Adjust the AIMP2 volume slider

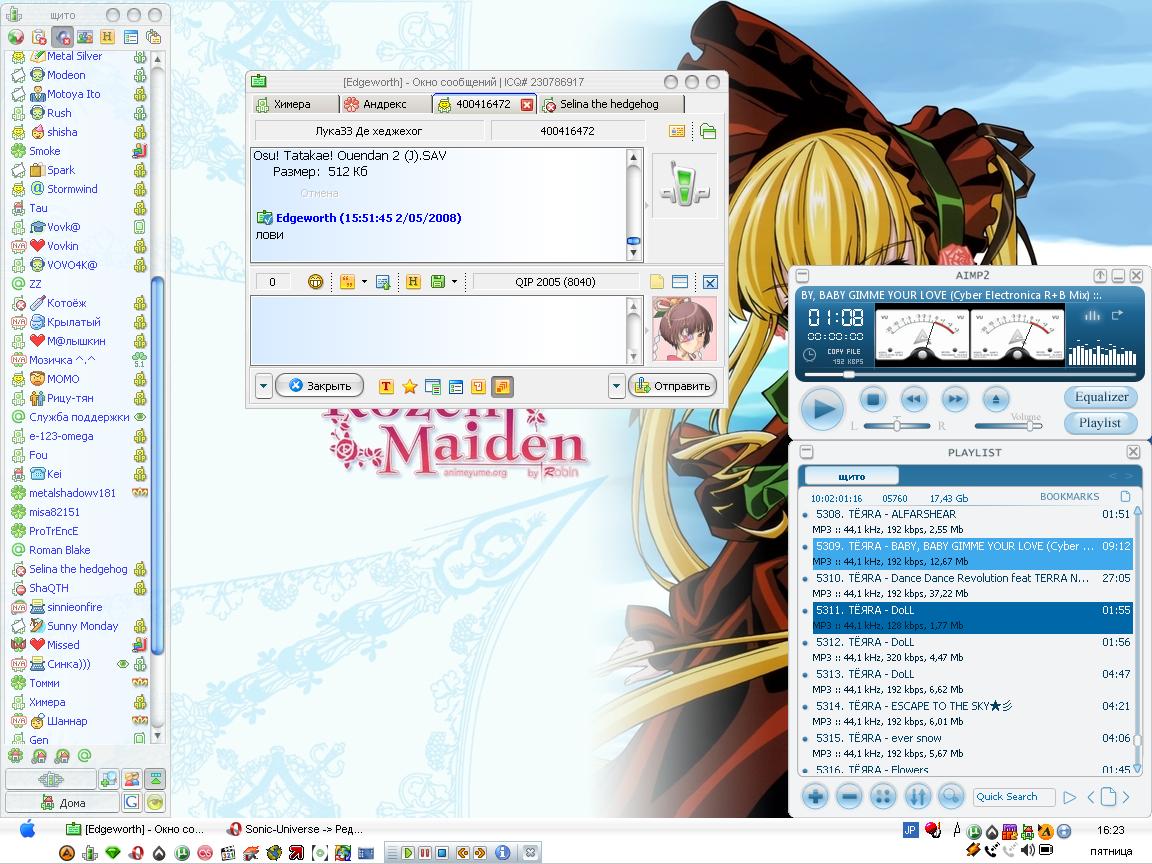[x=1008, y=426]
